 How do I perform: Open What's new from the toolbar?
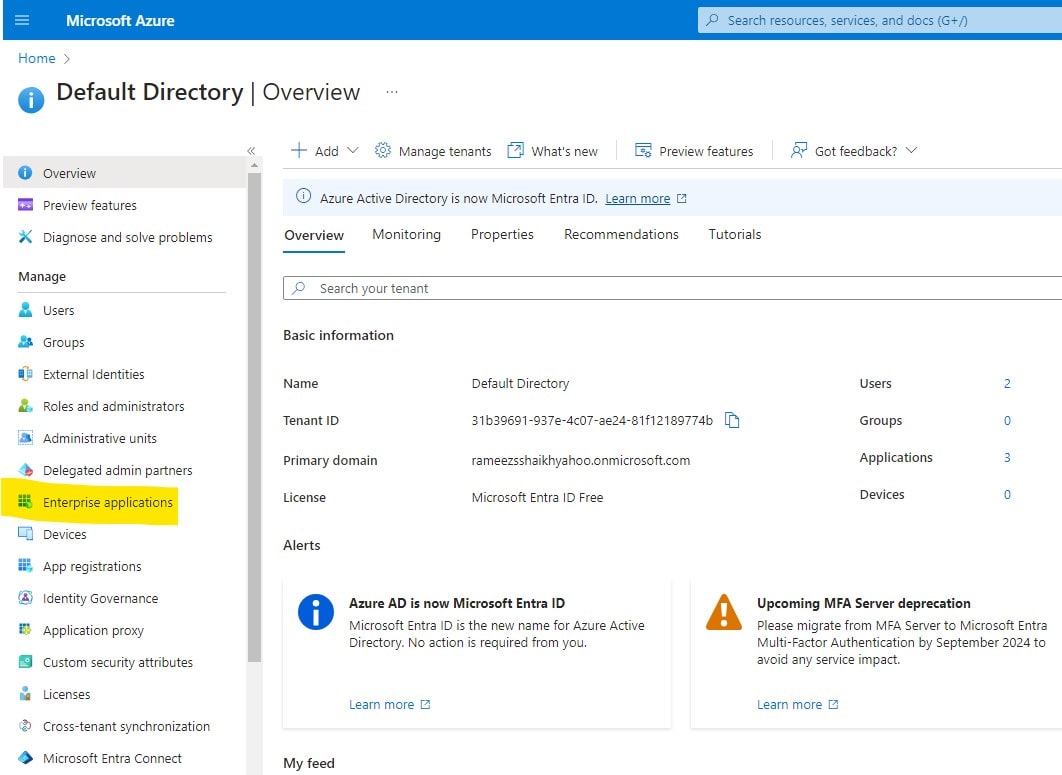pos(553,150)
